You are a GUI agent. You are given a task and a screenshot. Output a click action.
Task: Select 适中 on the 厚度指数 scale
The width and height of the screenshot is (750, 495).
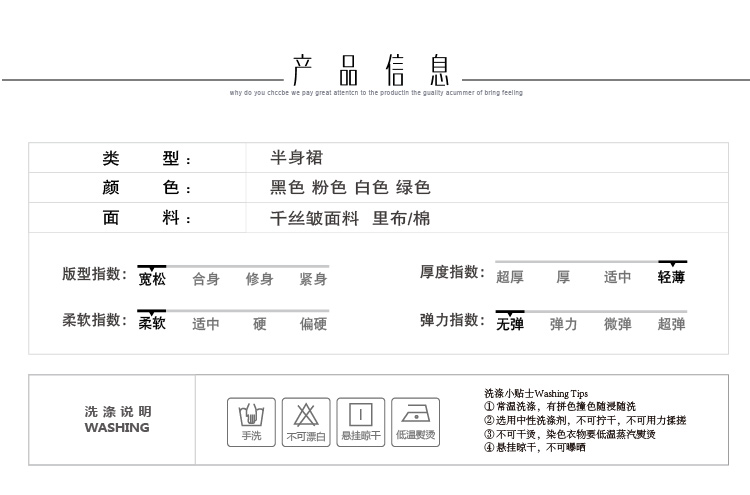(x=618, y=276)
